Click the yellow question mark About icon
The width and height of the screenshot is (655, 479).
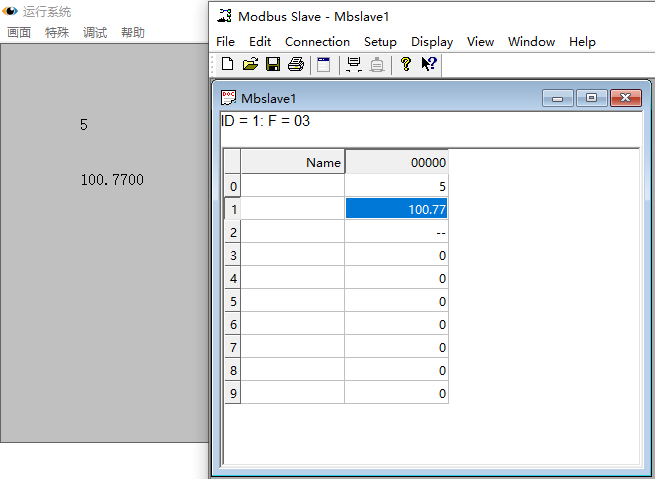coord(405,64)
